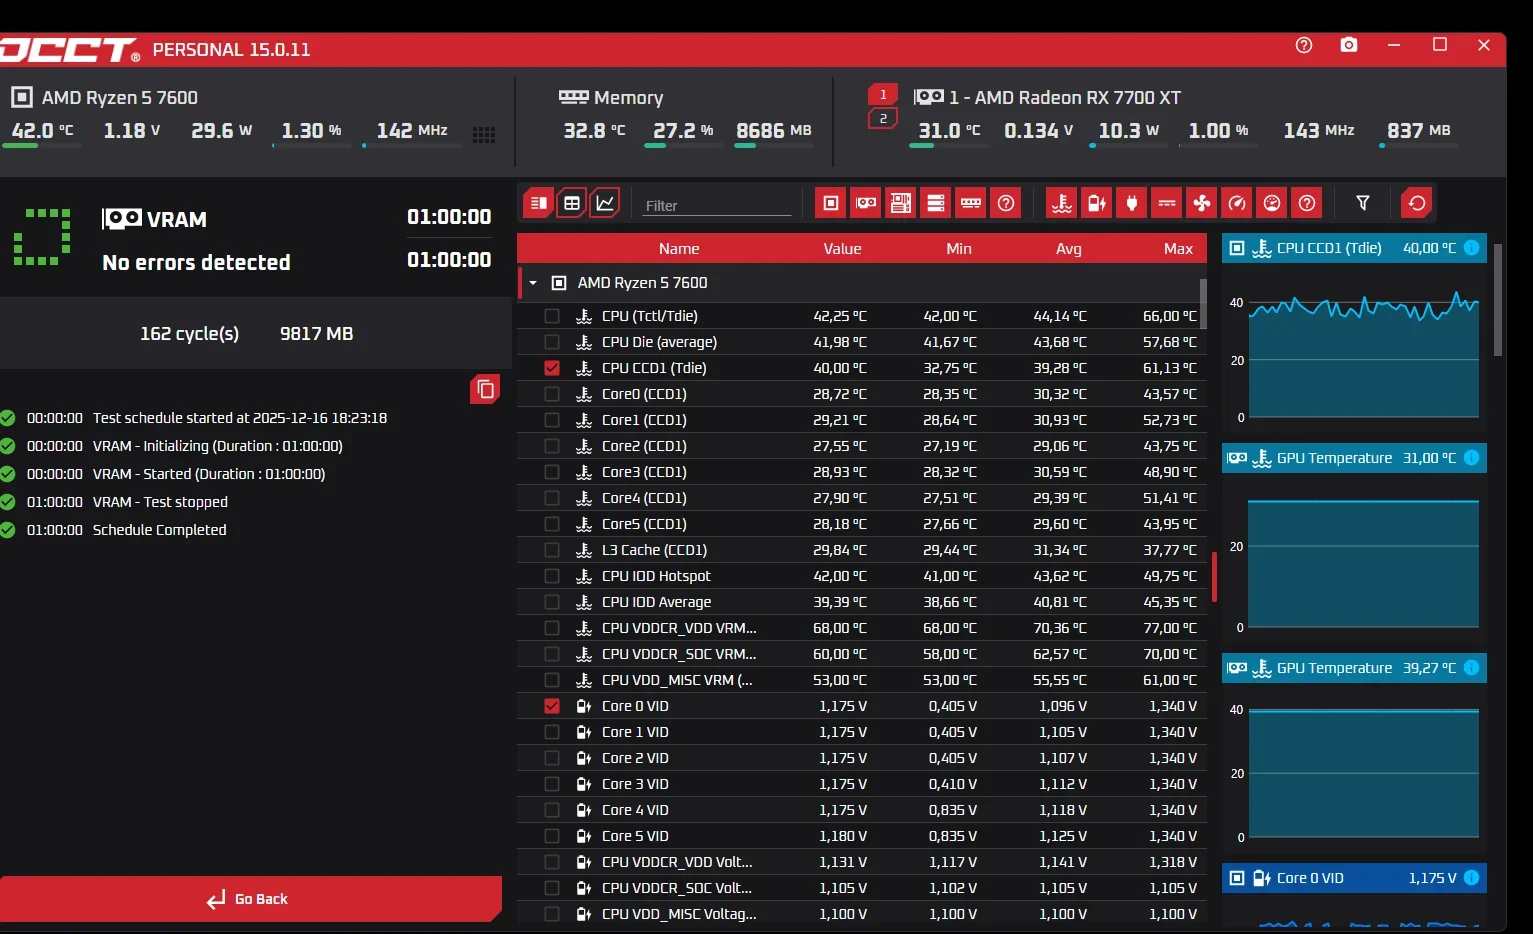Take a screenshot with the camera icon
This screenshot has width=1533, height=934.
click(1349, 45)
